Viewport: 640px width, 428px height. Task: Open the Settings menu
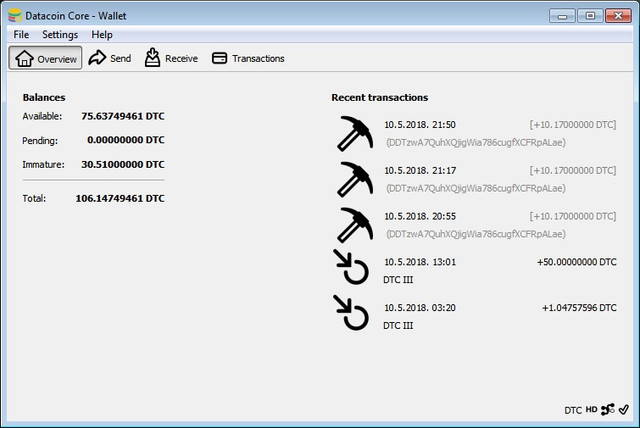coord(60,35)
